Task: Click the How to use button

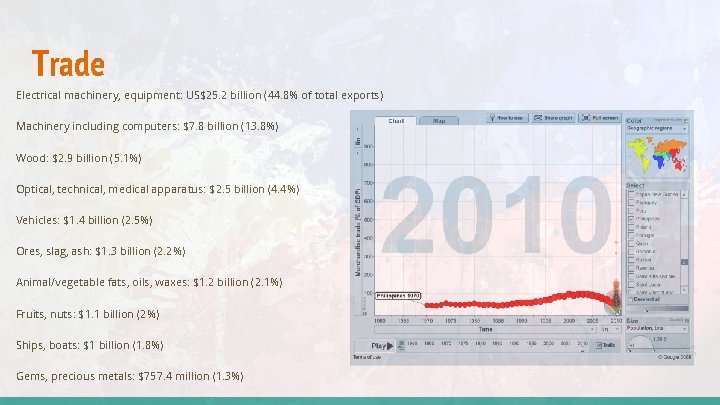Action: (x=507, y=118)
